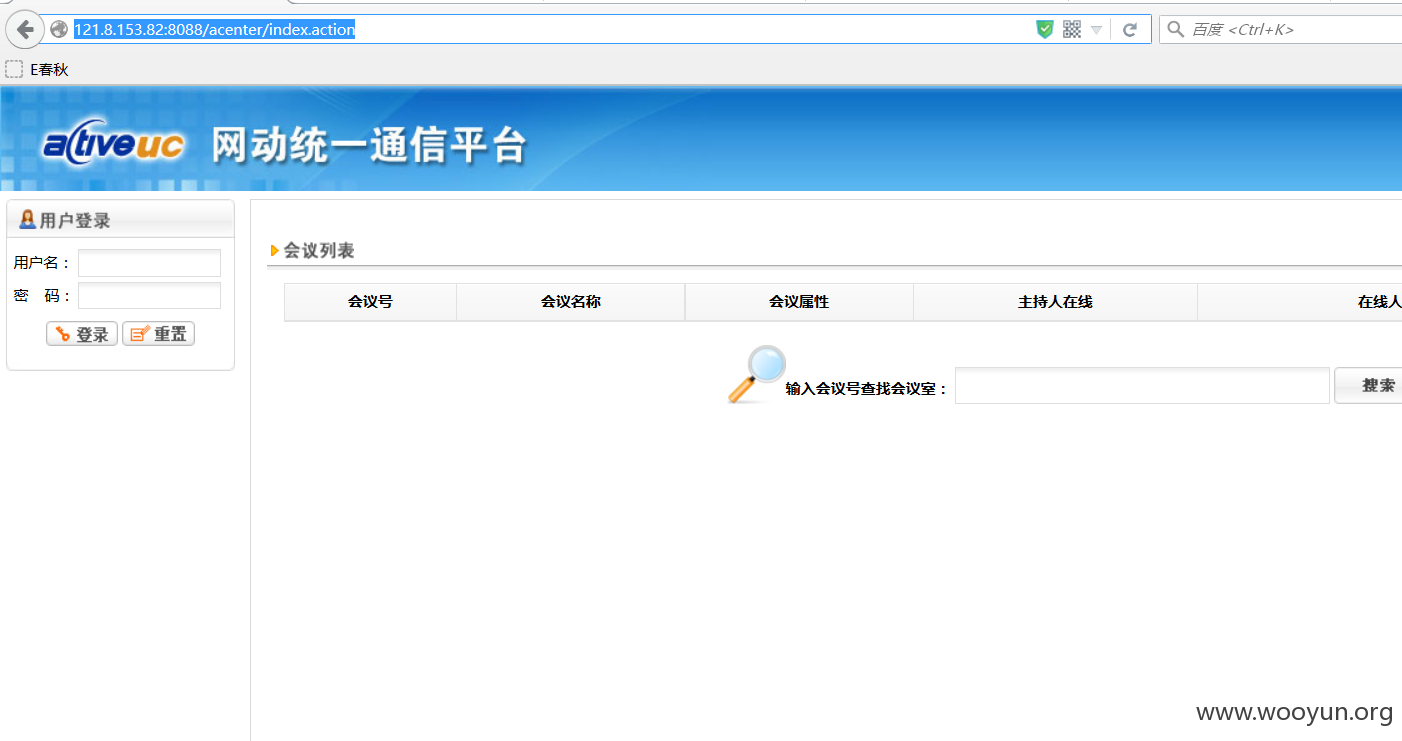Go back with the browser back arrow
Image resolution: width=1402 pixels, height=741 pixels.
tap(25, 29)
